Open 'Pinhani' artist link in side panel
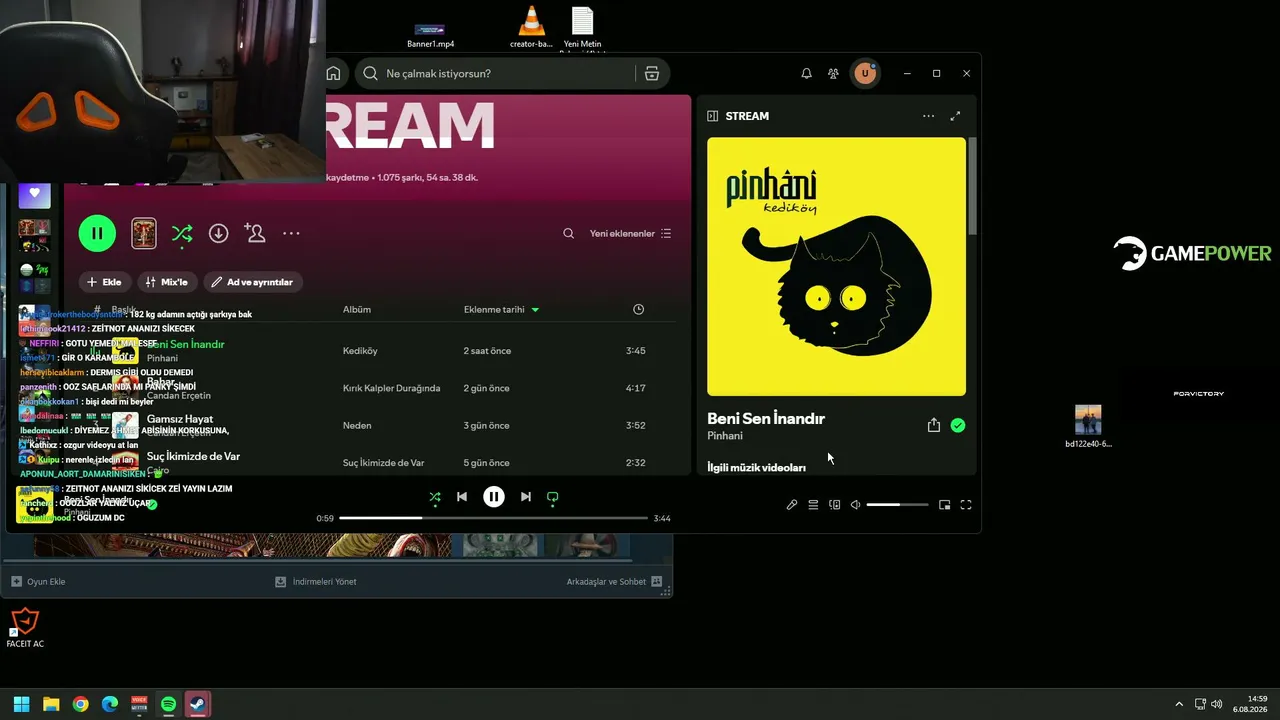Screen dimensions: 1280x720 point(725,436)
